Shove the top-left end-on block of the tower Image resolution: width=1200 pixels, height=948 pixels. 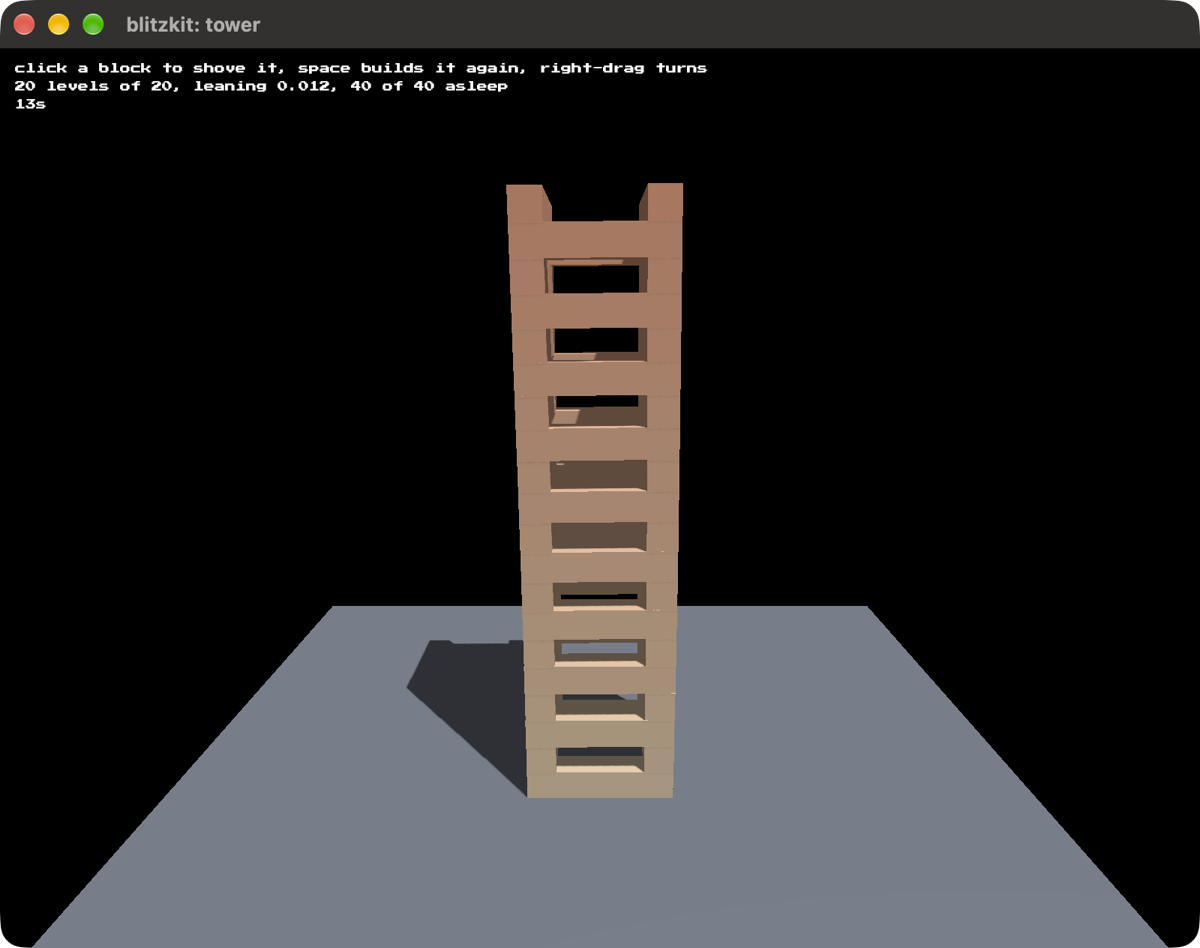tap(526, 204)
